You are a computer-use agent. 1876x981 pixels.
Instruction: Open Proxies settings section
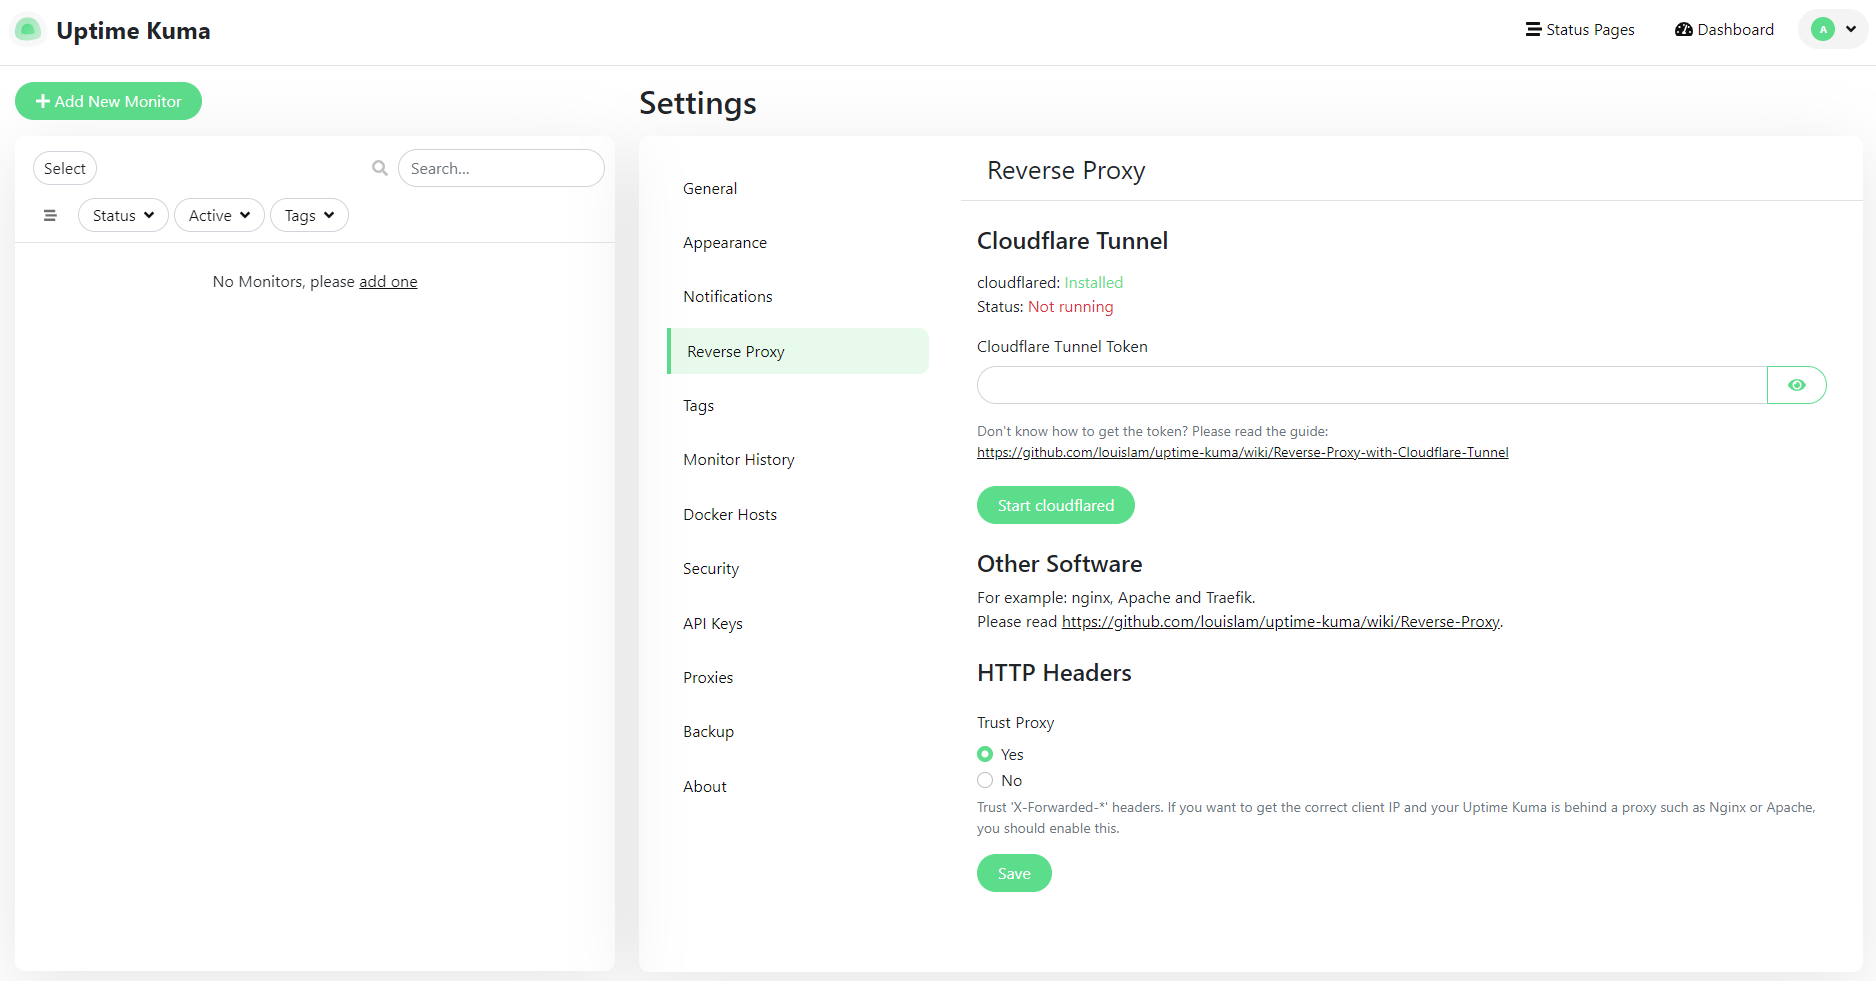(797, 677)
